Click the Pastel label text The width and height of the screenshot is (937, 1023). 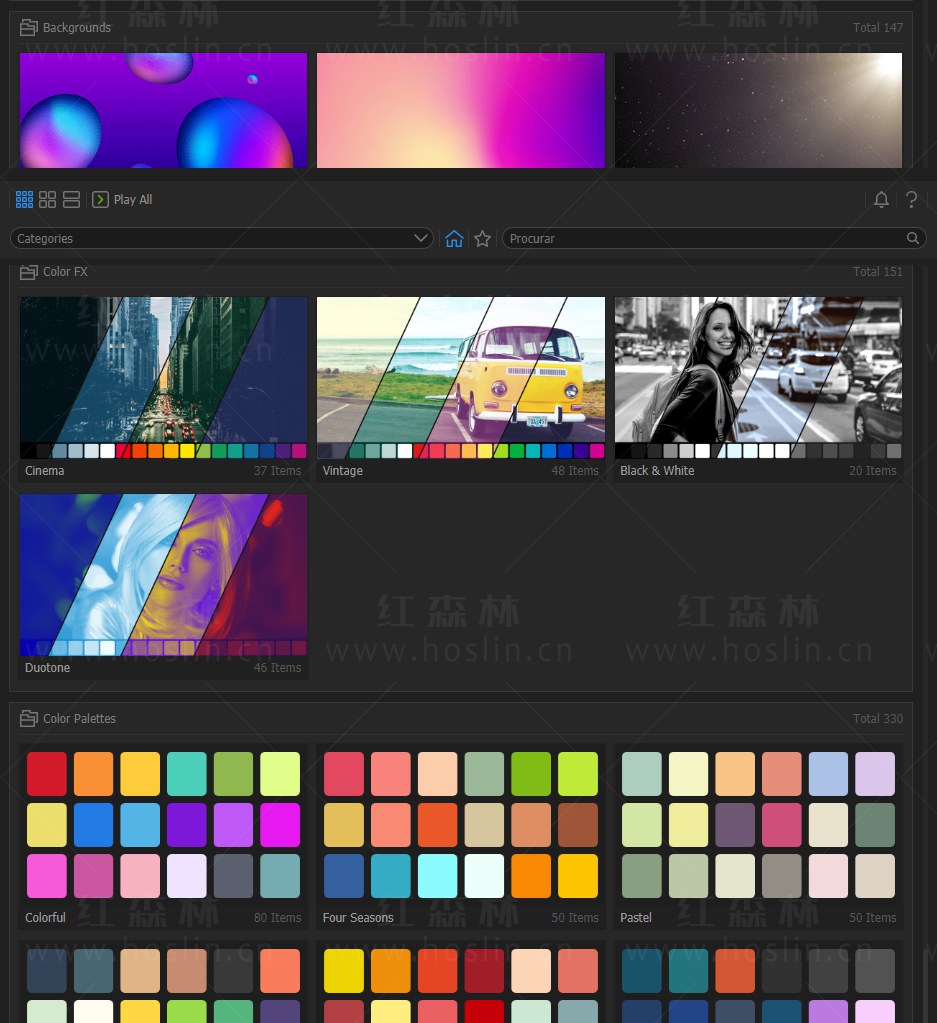click(636, 917)
